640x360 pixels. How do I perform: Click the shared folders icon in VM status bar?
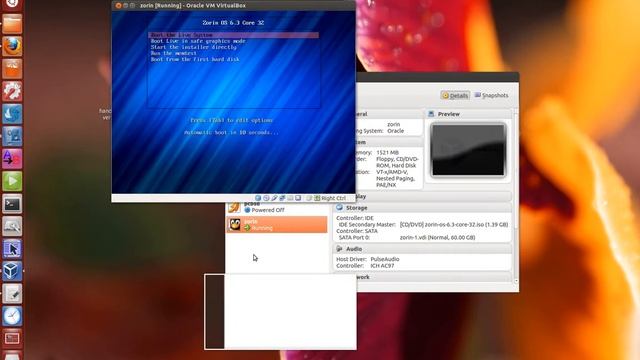click(290, 198)
